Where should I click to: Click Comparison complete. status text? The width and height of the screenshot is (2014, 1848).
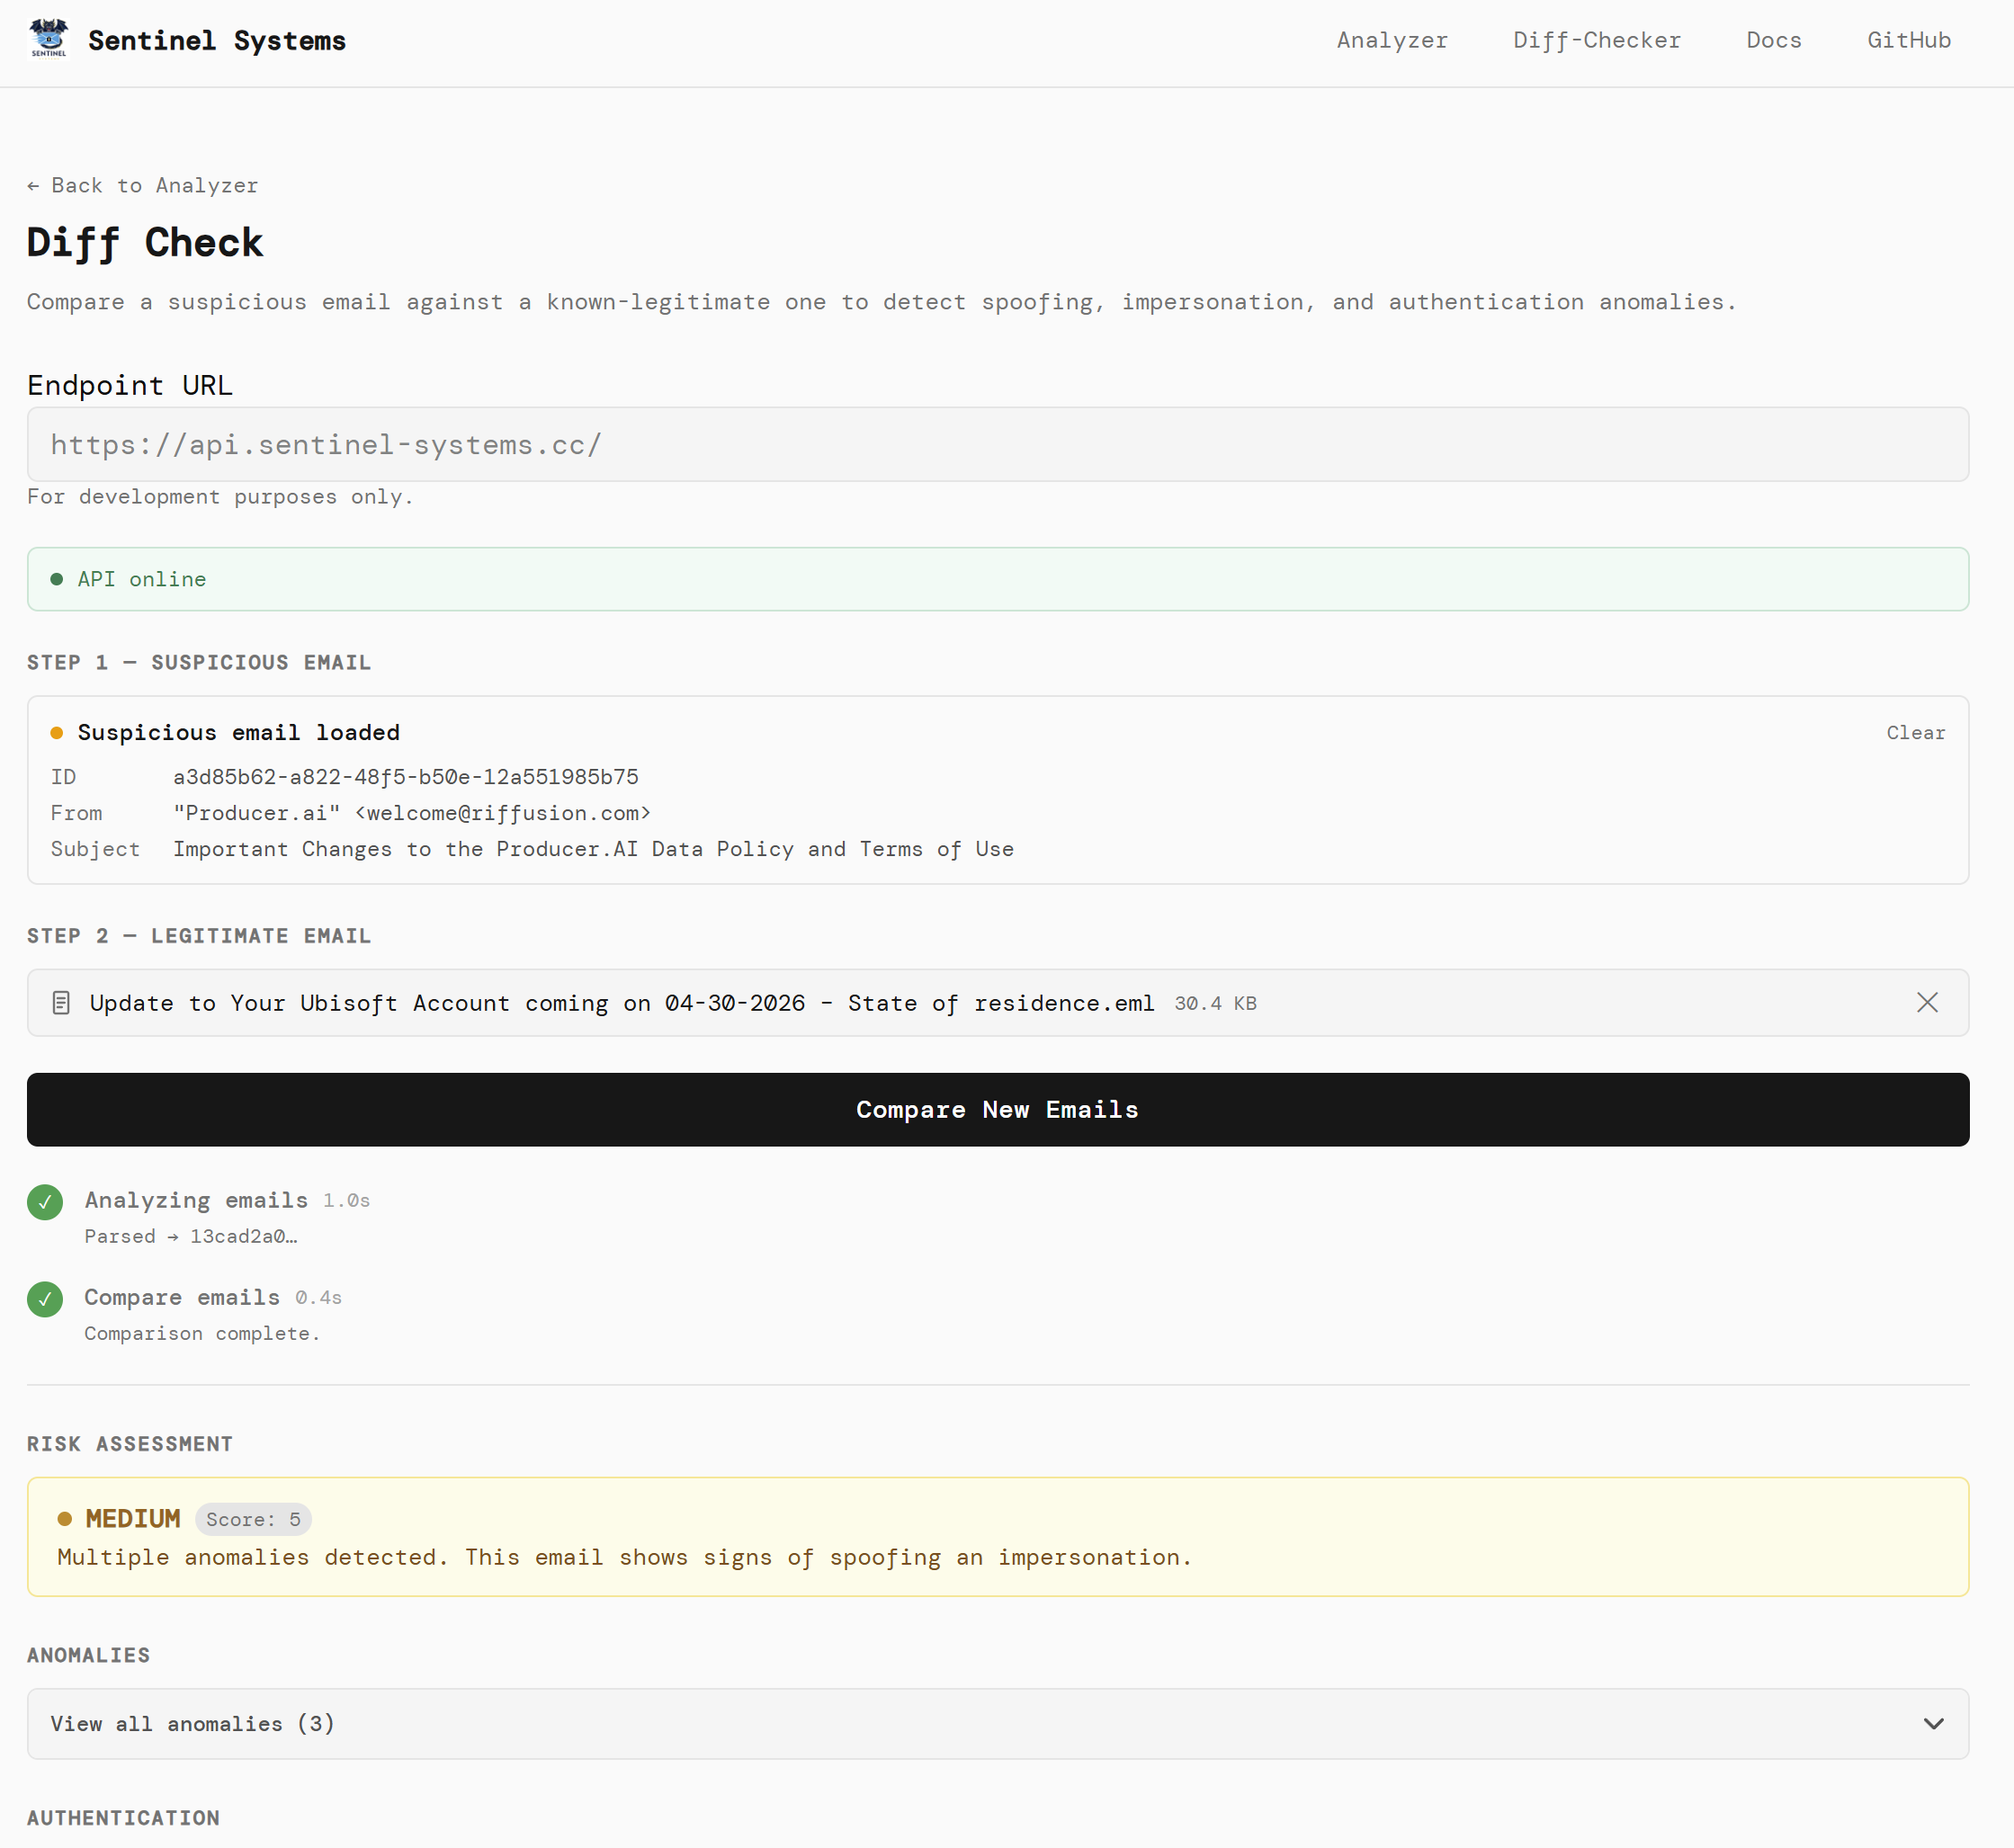click(x=201, y=1333)
